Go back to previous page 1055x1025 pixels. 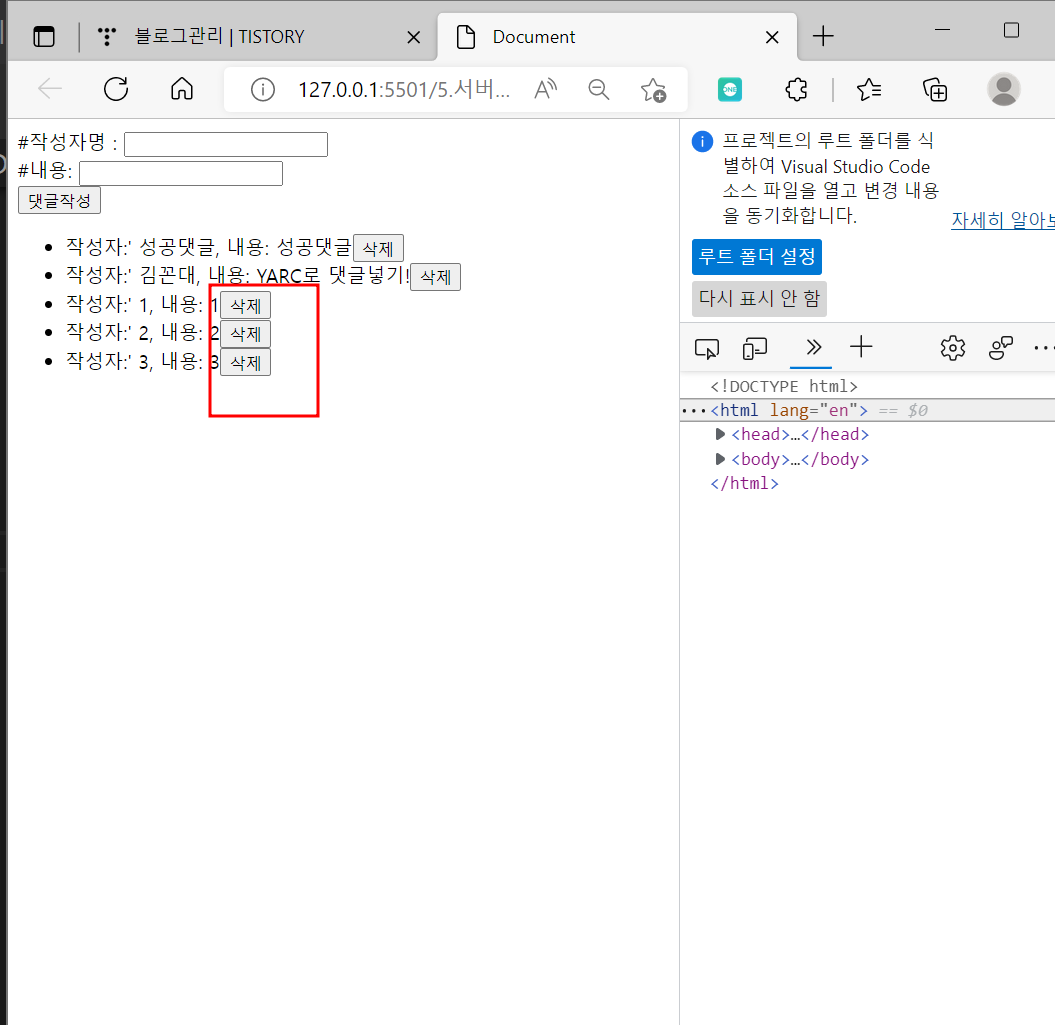pyautogui.click(x=50, y=89)
